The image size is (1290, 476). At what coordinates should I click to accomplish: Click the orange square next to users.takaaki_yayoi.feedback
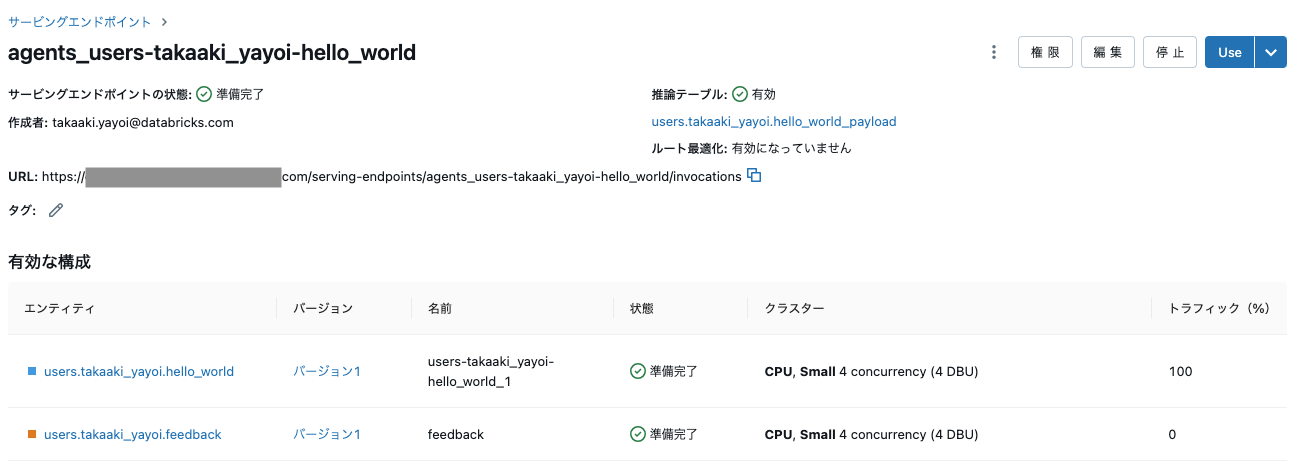(32, 434)
